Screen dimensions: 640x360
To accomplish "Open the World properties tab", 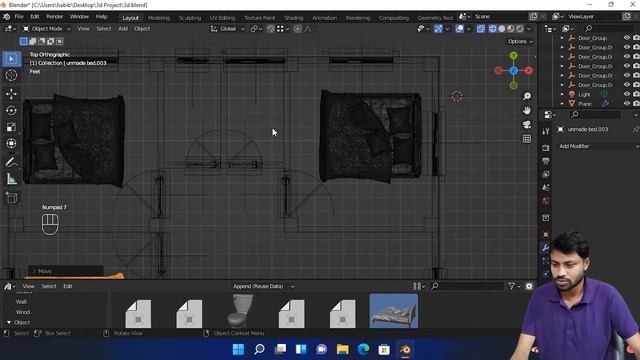I will click(x=546, y=201).
